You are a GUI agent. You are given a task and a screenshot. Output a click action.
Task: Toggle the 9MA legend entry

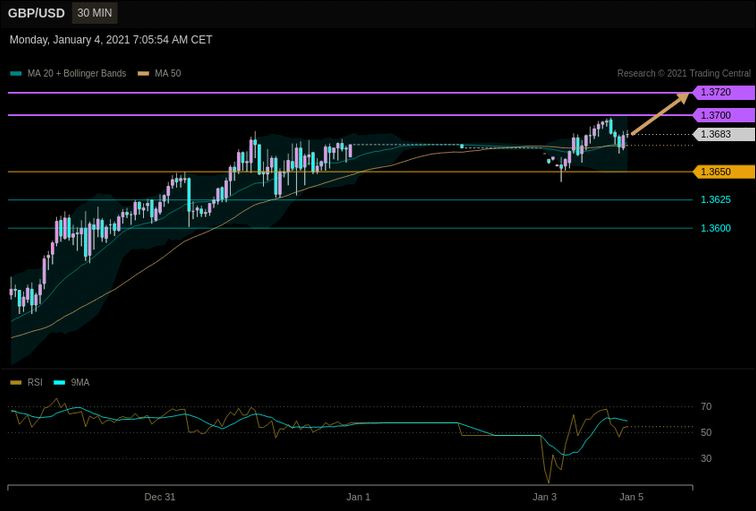coord(71,382)
